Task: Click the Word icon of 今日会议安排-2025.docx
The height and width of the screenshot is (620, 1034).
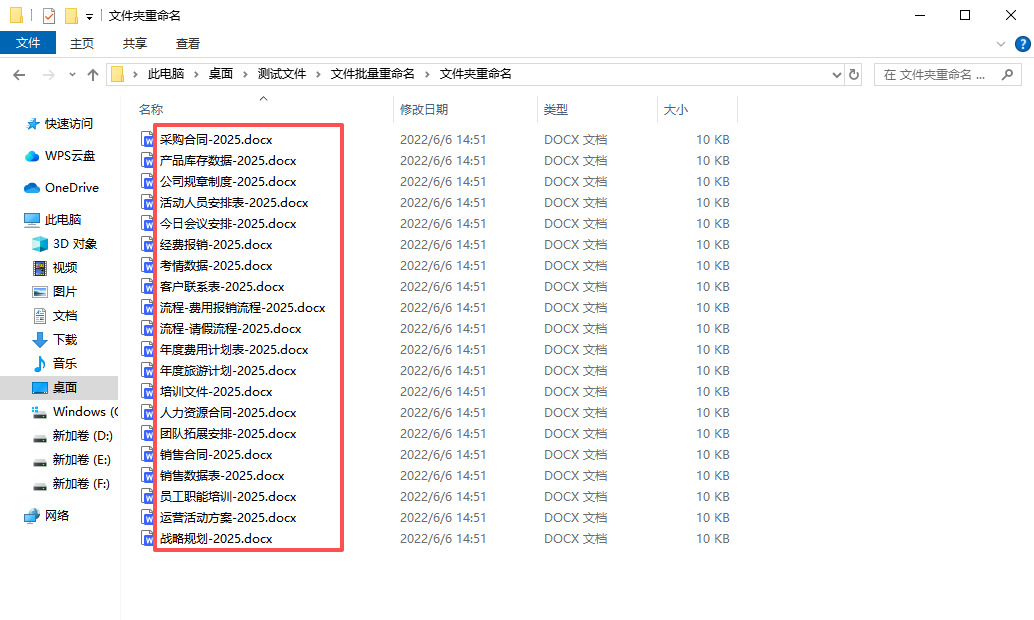Action: [x=147, y=224]
